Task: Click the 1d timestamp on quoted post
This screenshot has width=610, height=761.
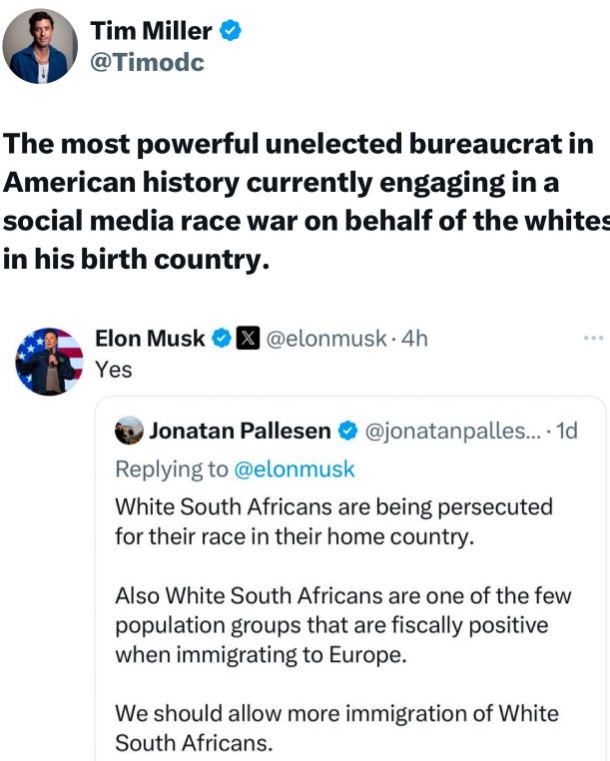Action: click(x=566, y=432)
